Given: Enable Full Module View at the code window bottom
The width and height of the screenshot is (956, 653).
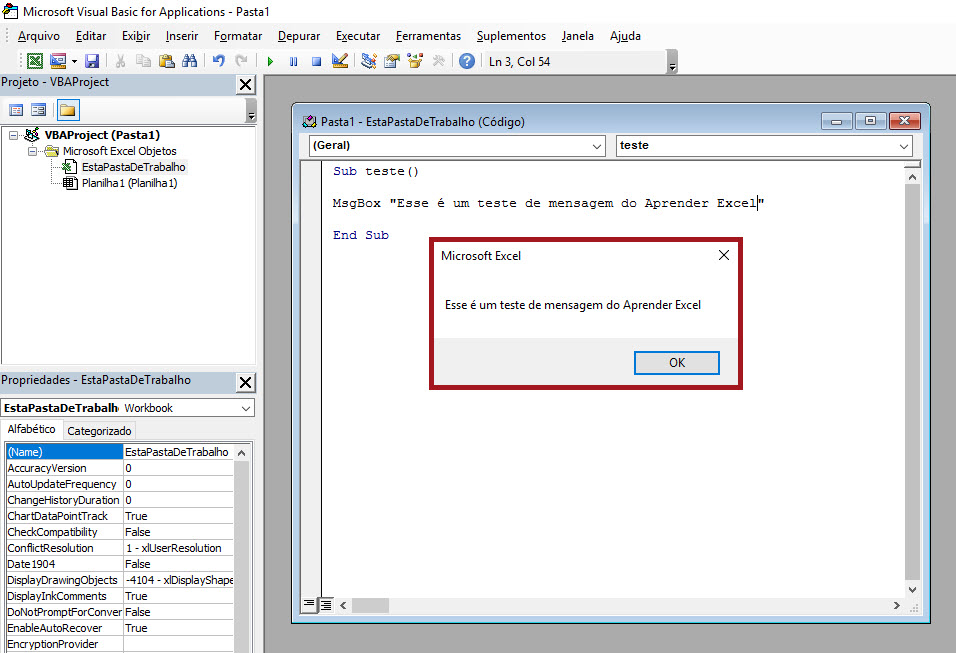Looking at the screenshot, I should point(326,604).
